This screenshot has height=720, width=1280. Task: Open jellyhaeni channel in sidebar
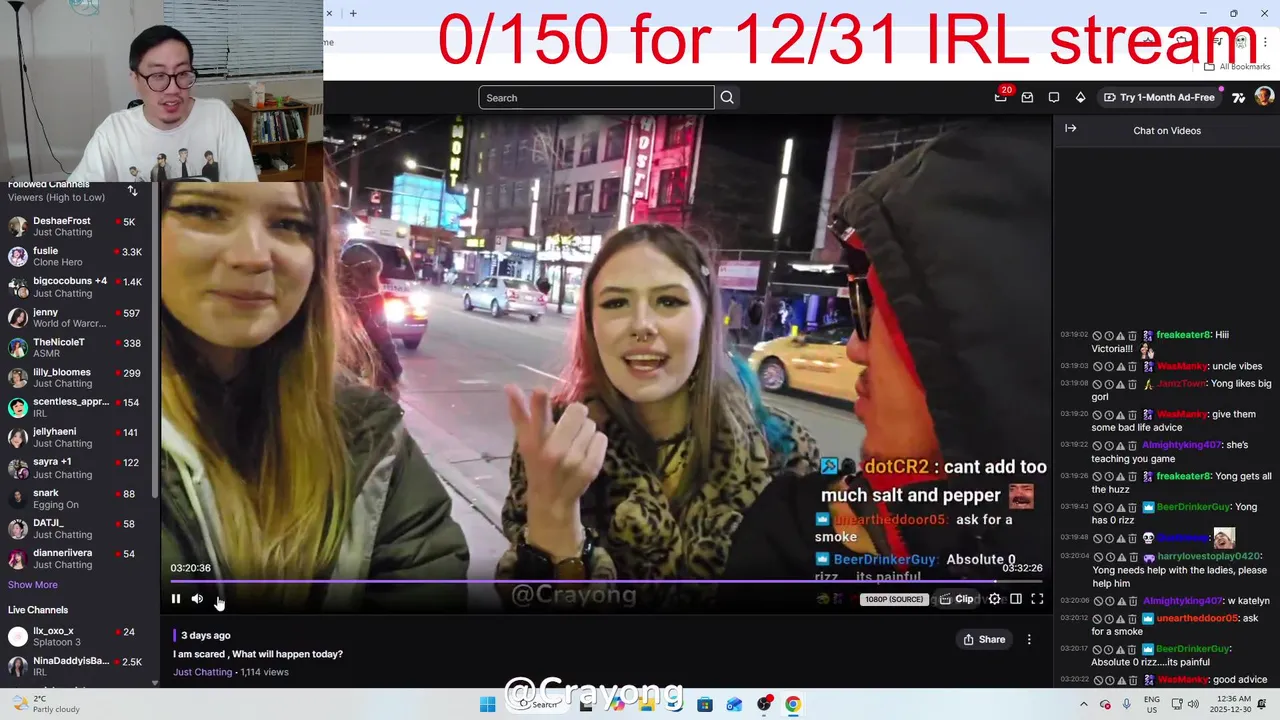pyautogui.click(x=76, y=437)
